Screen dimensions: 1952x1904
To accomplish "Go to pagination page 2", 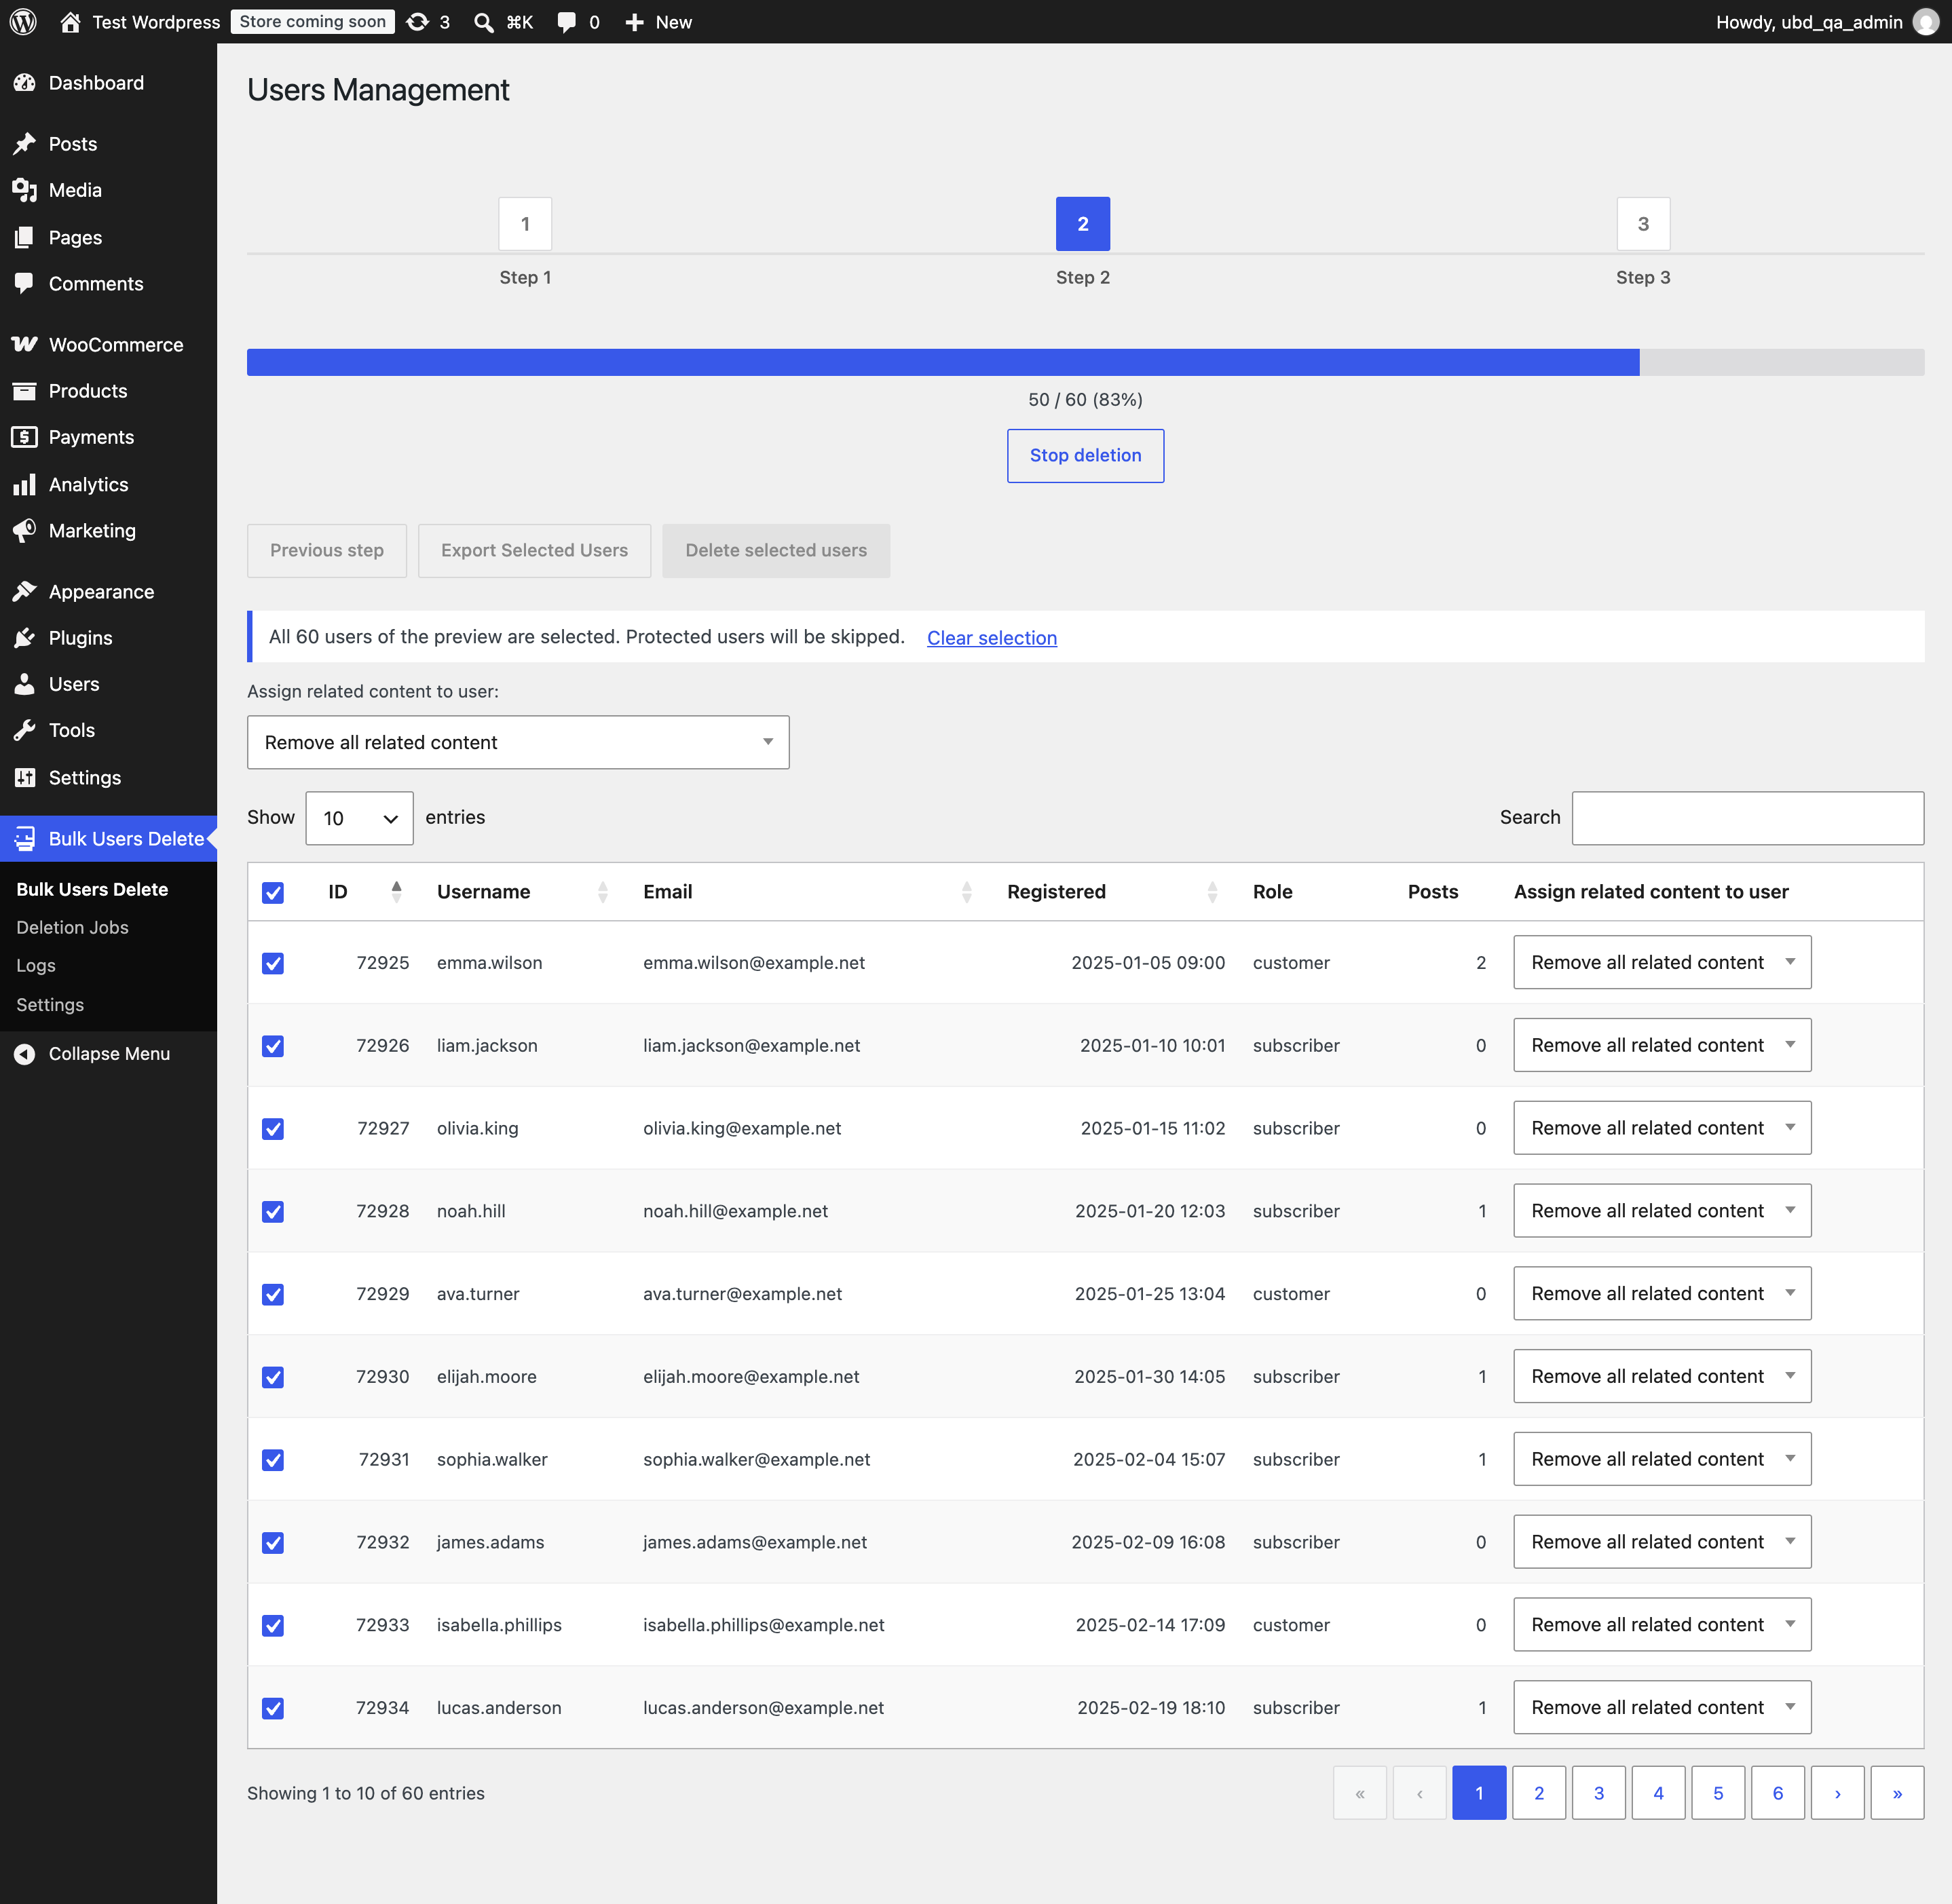I will coord(1538,1793).
